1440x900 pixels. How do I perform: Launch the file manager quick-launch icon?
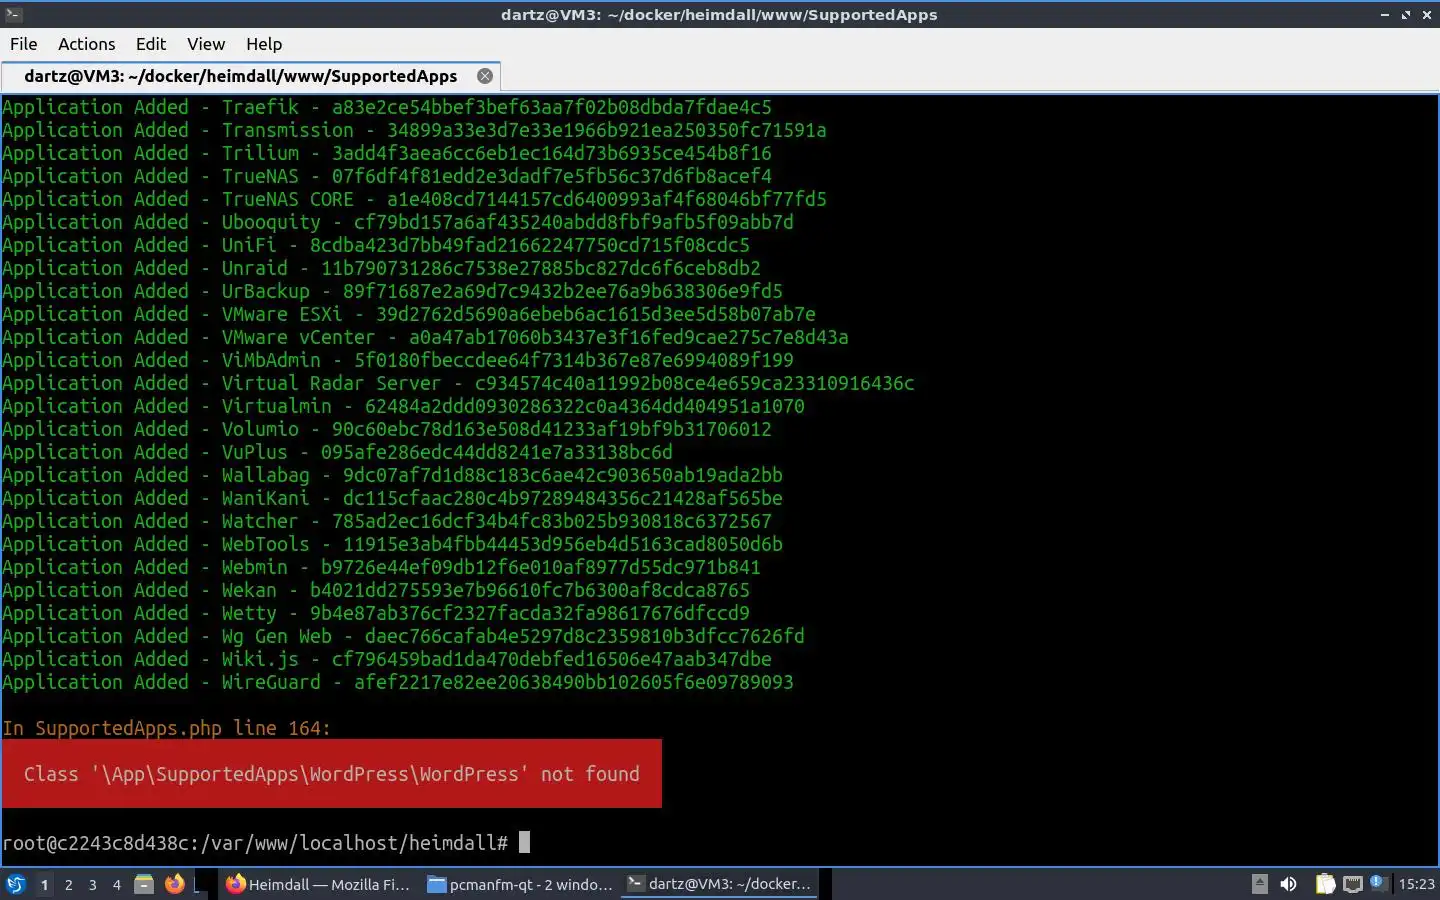coord(144,884)
